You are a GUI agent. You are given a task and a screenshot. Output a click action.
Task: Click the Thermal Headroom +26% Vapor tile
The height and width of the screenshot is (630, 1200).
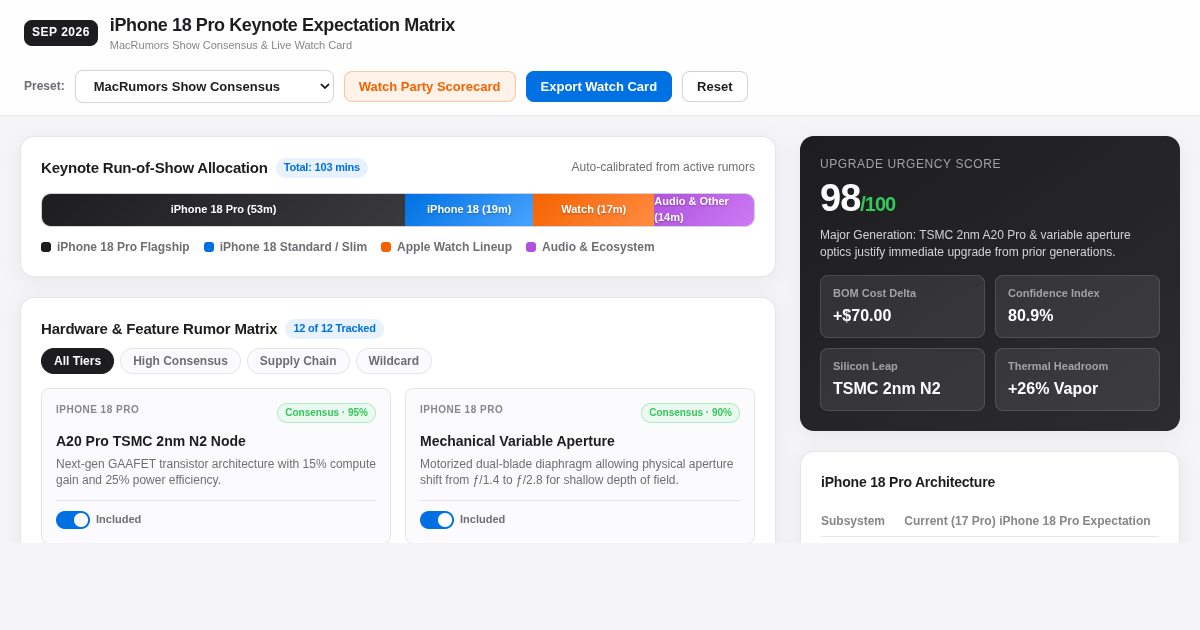coord(1077,379)
